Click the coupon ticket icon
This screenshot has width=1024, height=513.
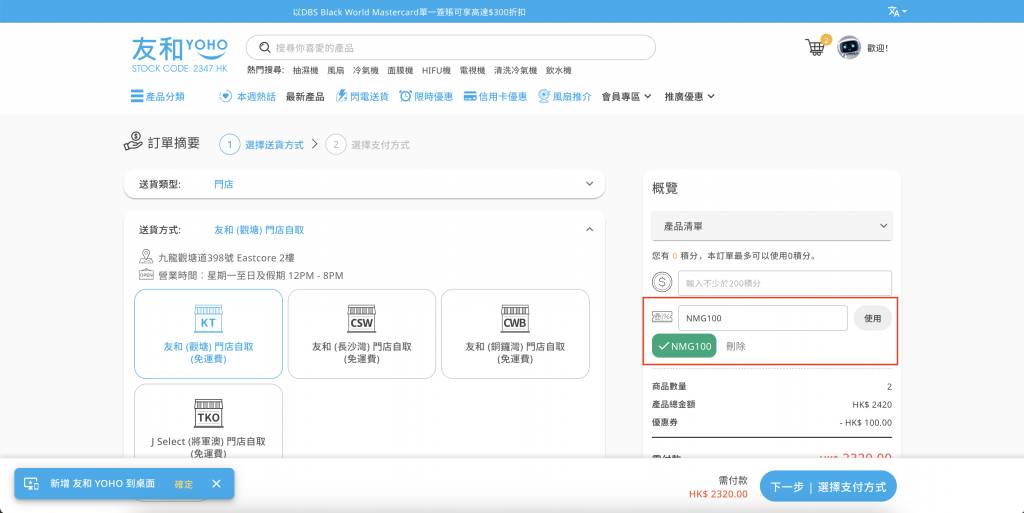(662, 317)
